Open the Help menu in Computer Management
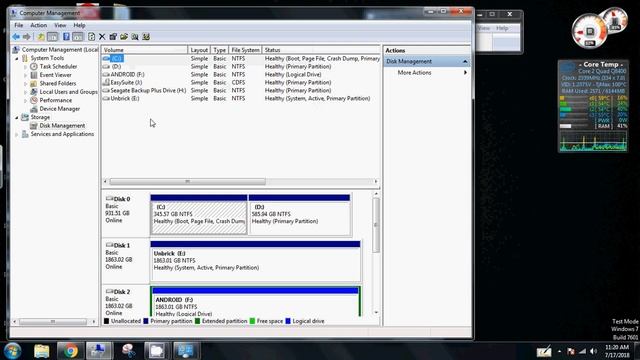640x360 pixels. [79, 25]
